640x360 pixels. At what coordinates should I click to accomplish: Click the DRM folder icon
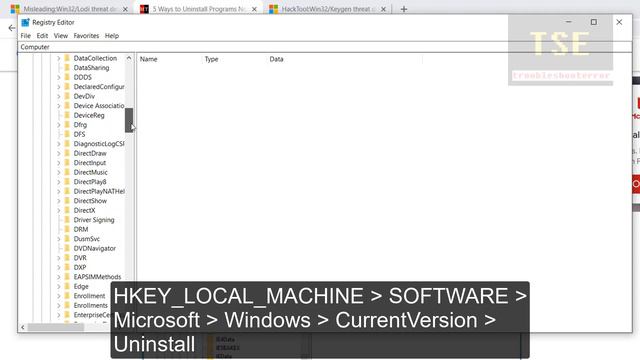point(67,229)
